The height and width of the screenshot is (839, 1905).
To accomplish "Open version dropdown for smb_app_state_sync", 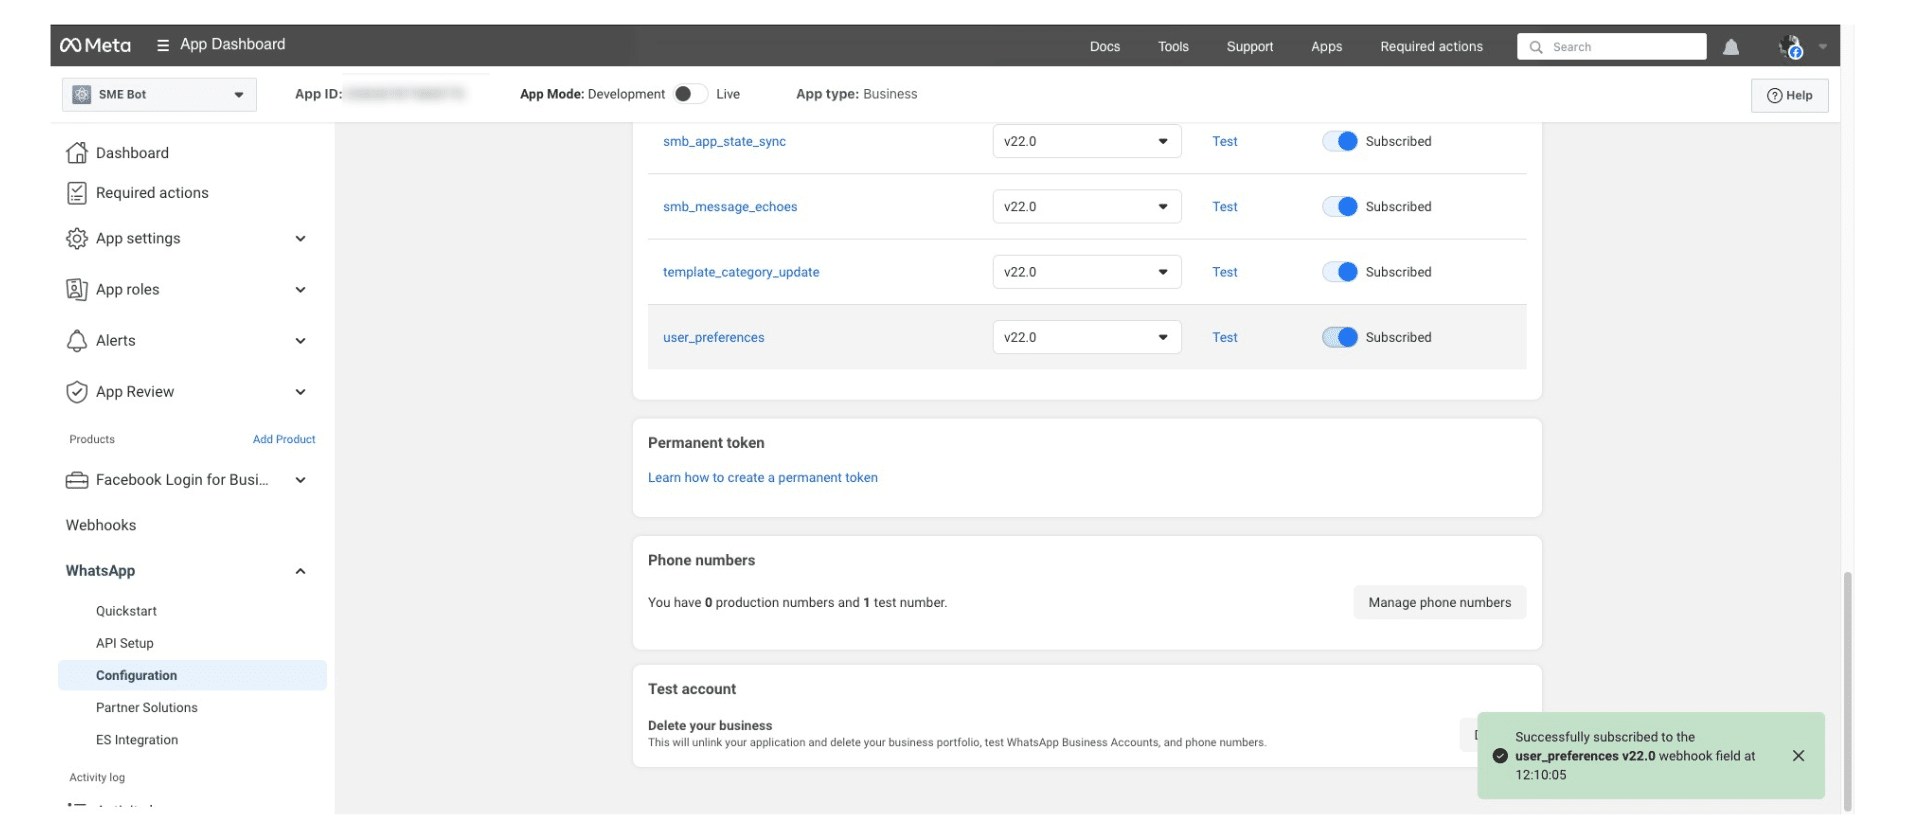I will tap(1087, 141).
